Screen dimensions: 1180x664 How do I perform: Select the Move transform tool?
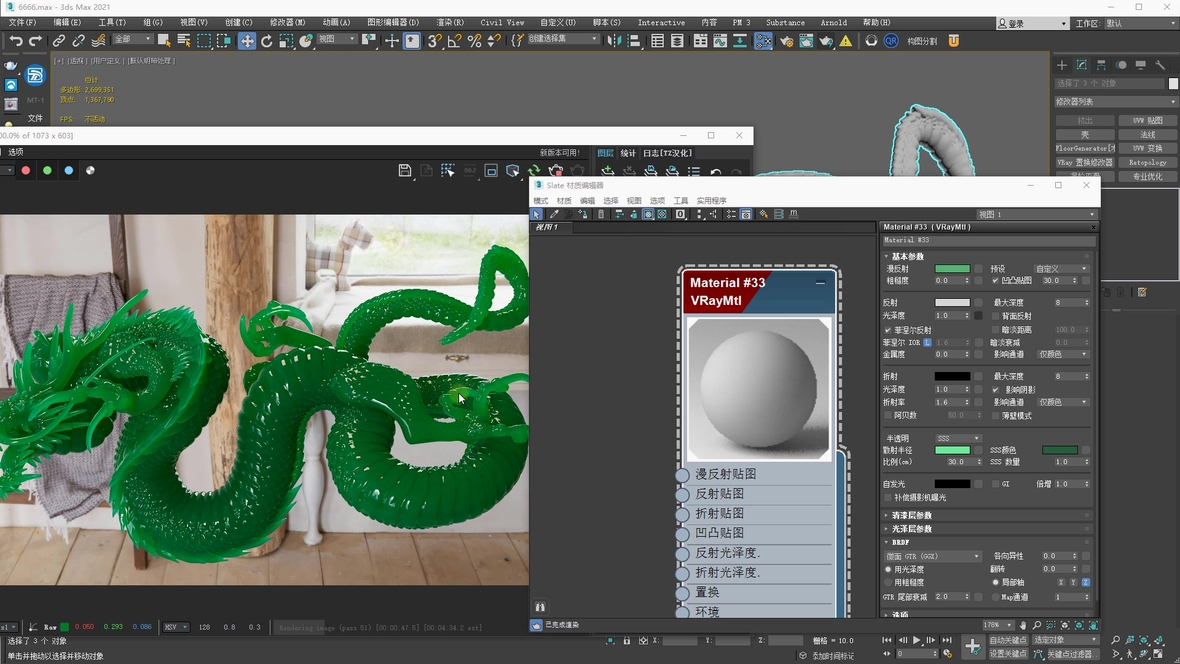click(246, 41)
